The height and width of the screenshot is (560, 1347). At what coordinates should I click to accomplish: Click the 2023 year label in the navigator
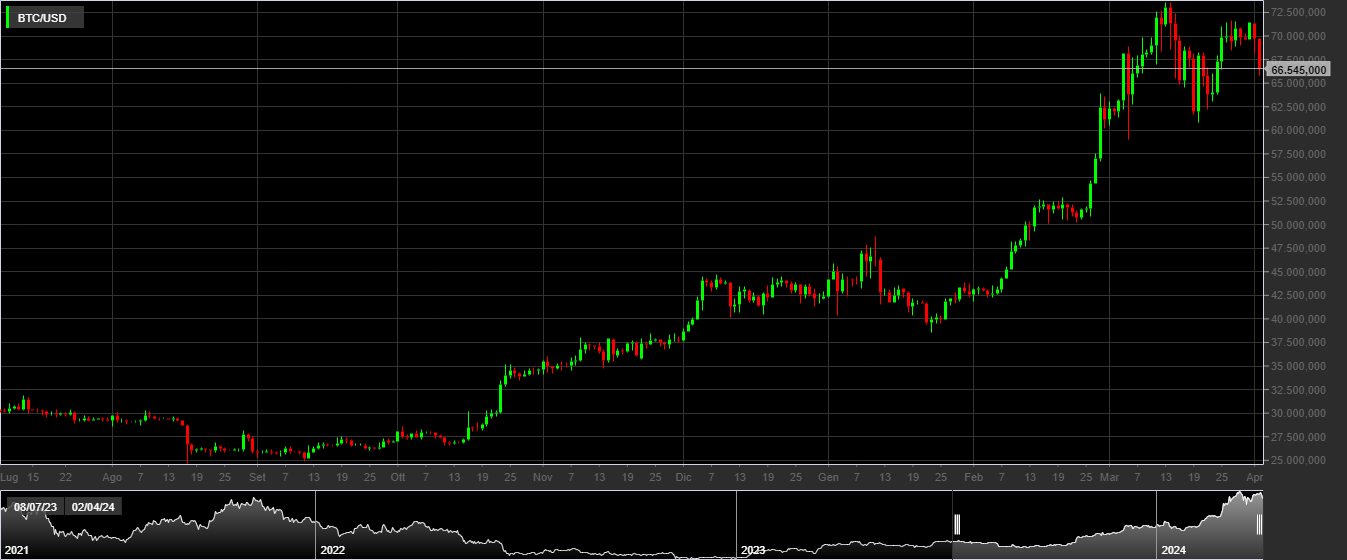[753, 551]
